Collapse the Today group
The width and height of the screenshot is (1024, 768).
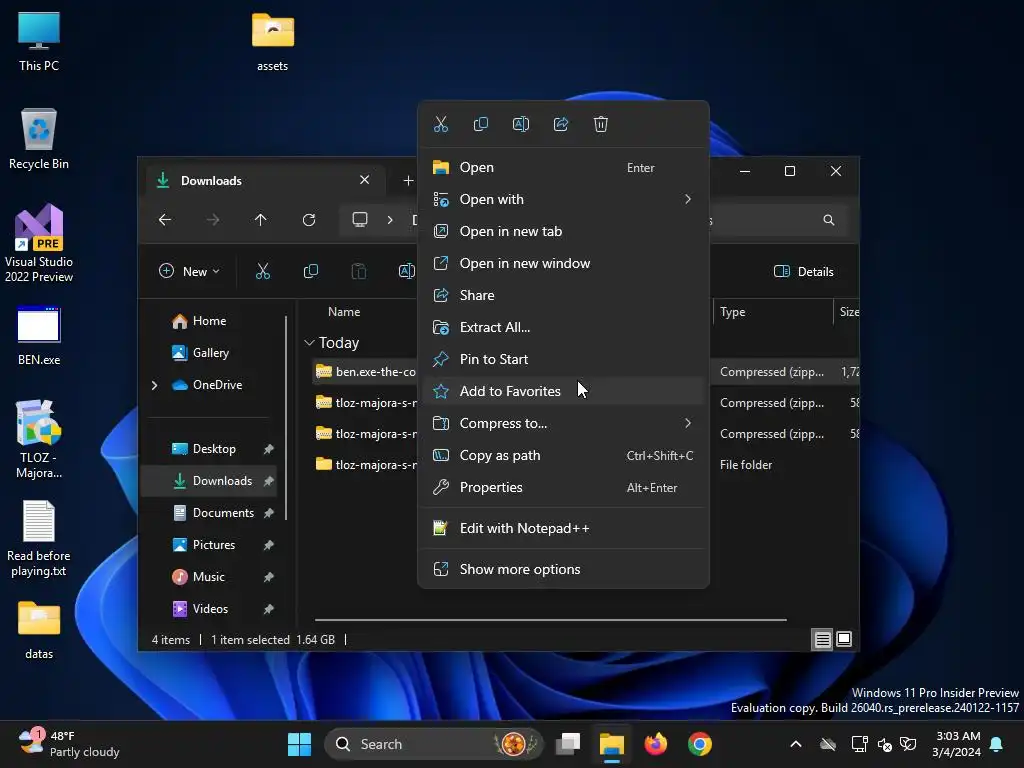point(310,343)
